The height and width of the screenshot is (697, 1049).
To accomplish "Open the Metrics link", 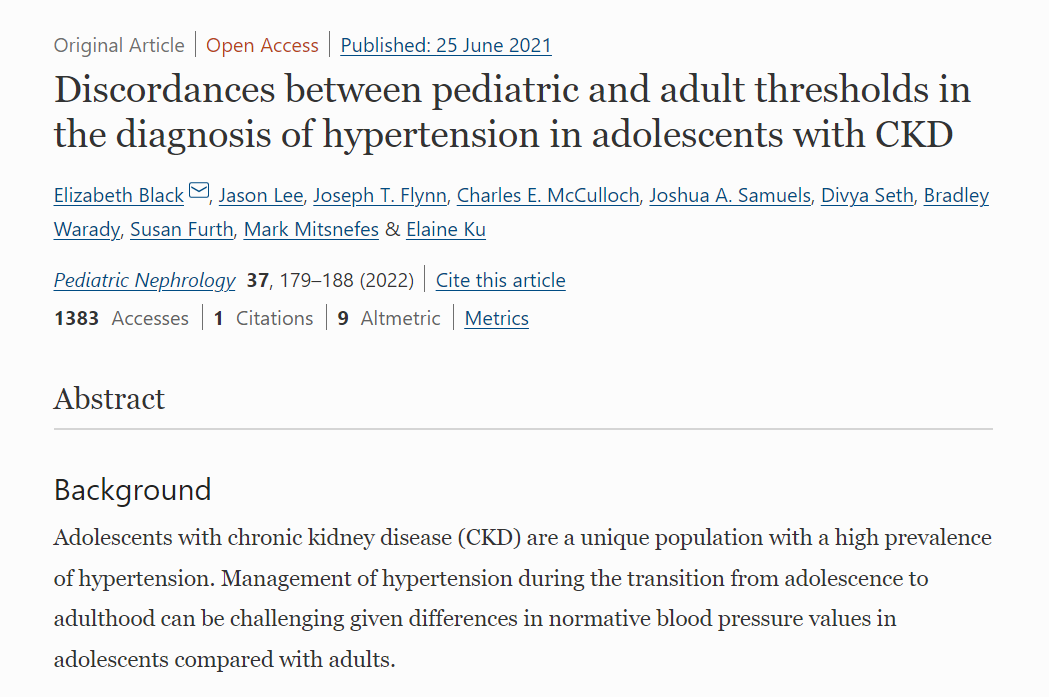I will pos(496,318).
